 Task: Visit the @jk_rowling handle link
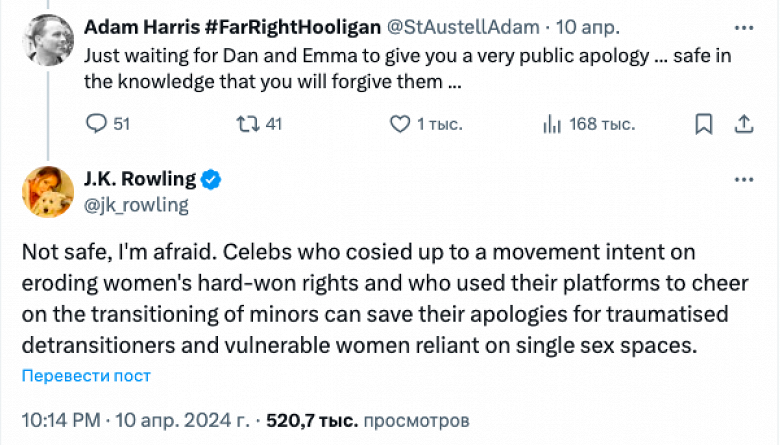137,204
